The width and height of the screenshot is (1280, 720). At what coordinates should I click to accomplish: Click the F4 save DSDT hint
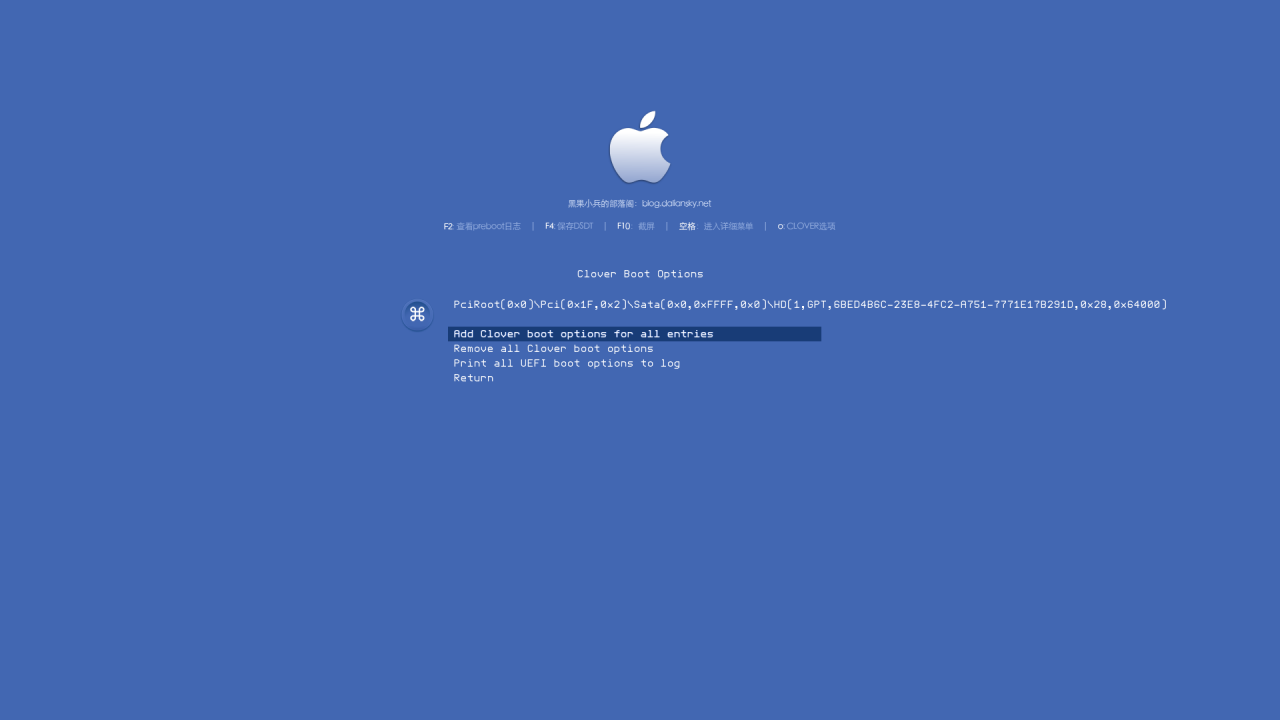(x=569, y=226)
